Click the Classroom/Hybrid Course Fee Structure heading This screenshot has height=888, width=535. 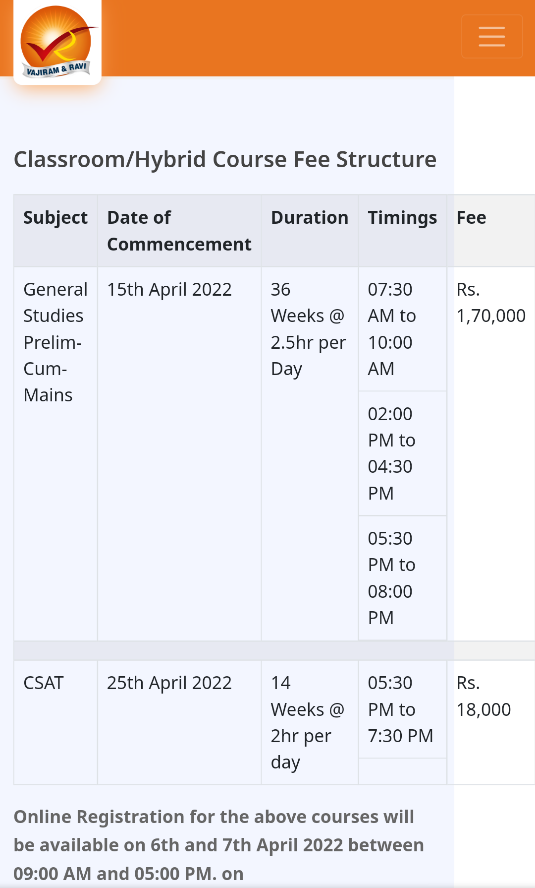click(x=225, y=160)
